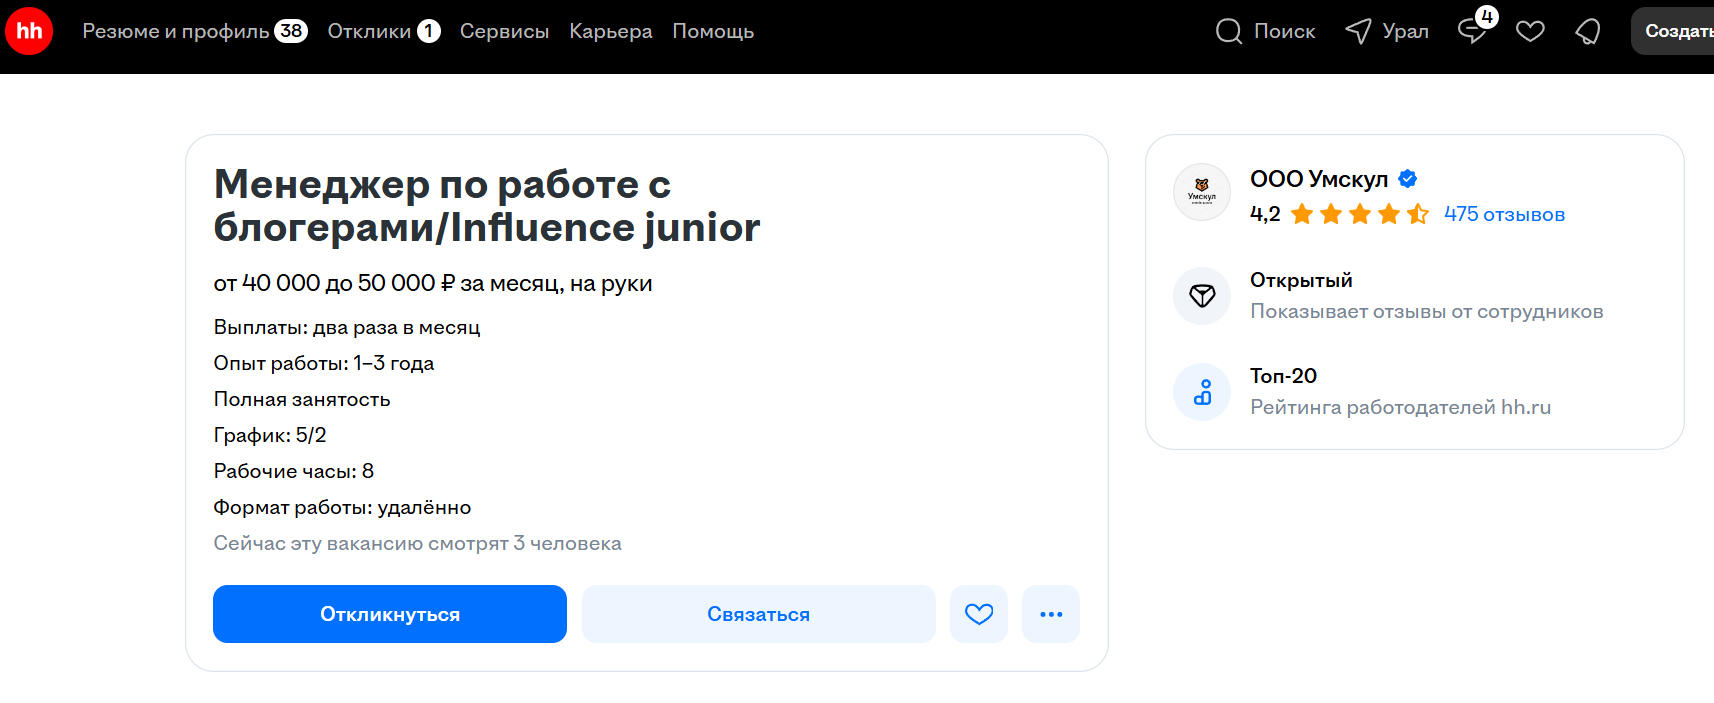Open Карьера menu item
1714x703 pixels.
(x=611, y=31)
